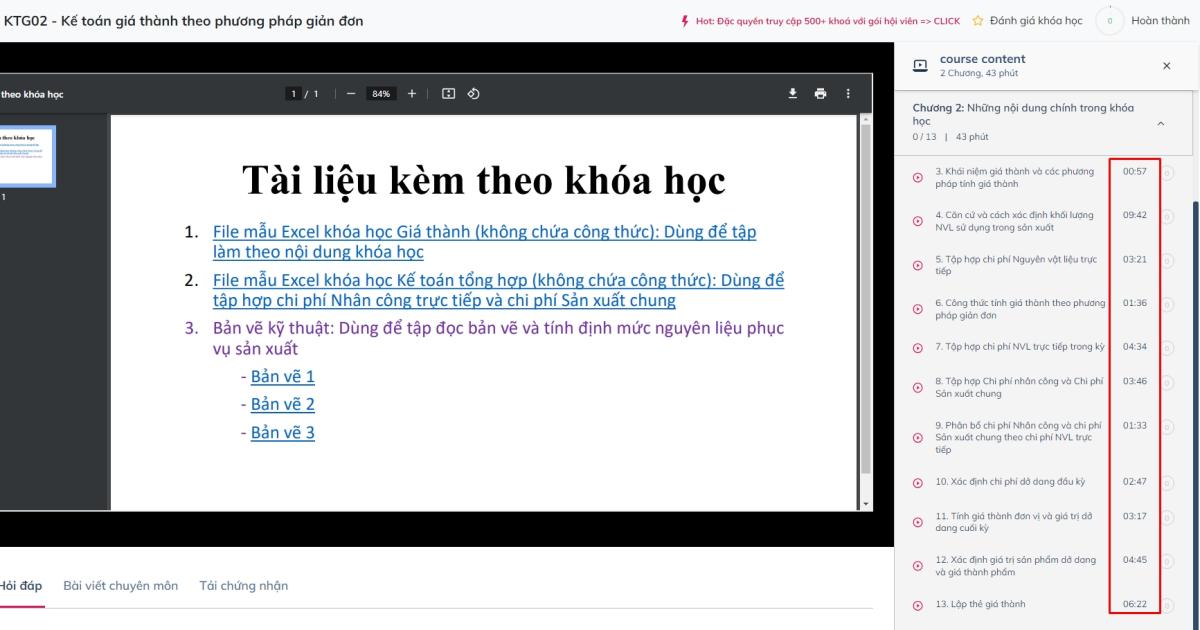The image size is (1200, 630).
Task: Rotate the PDF counterclockwise
Action: pyautogui.click(x=474, y=93)
